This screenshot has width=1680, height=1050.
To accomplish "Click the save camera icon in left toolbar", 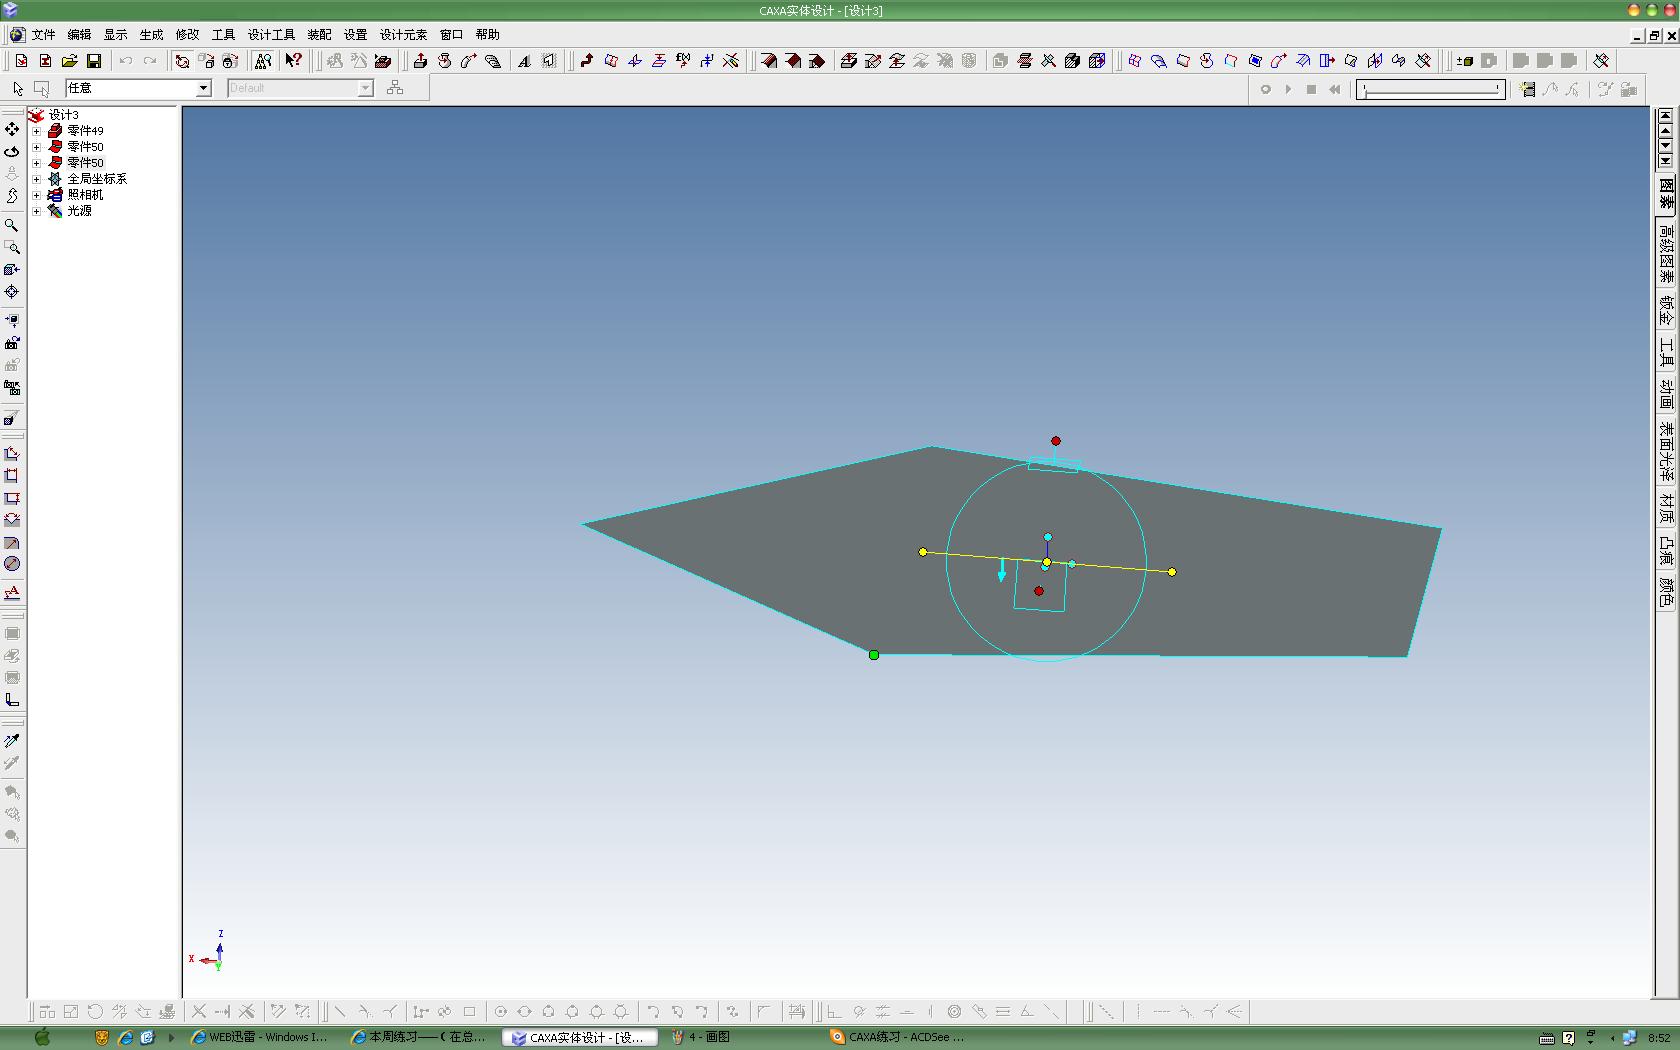I will (12, 343).
